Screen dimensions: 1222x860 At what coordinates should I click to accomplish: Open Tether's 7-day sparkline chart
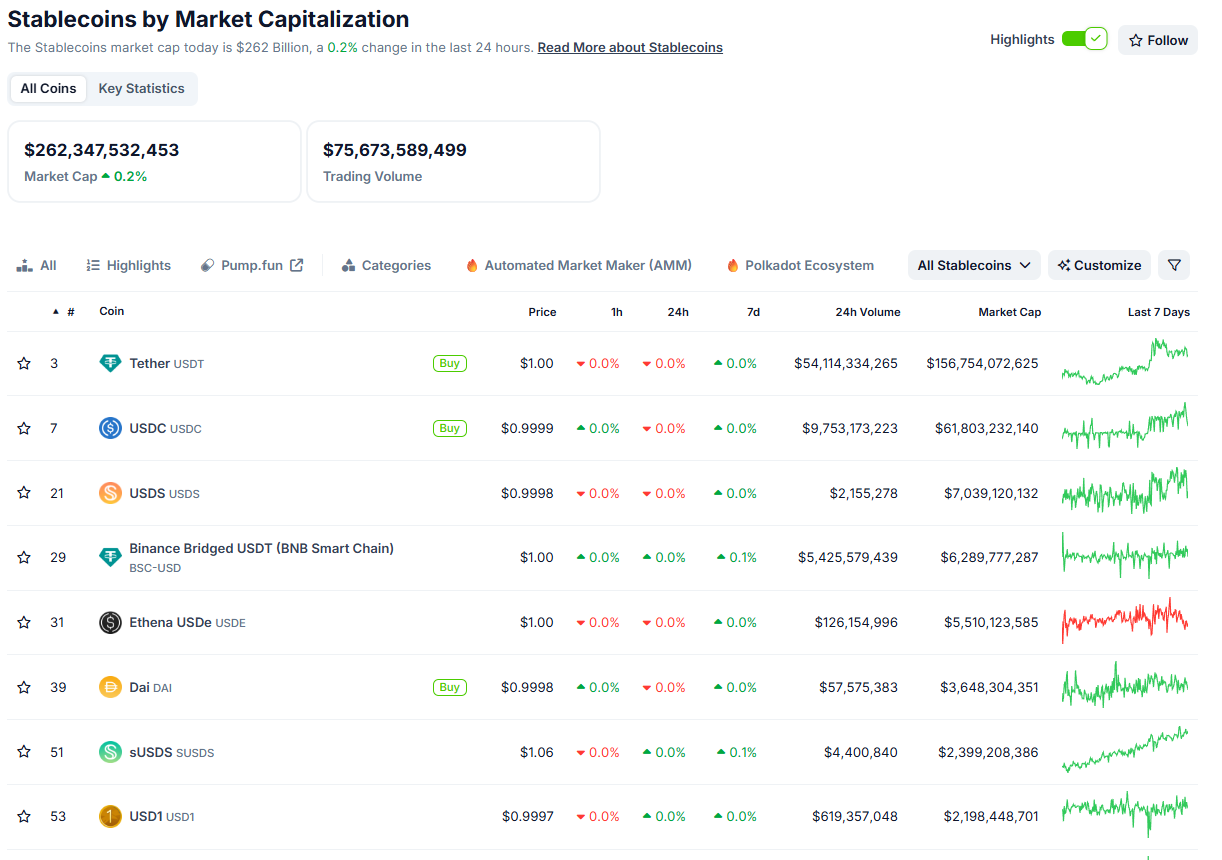point(1125,362)
